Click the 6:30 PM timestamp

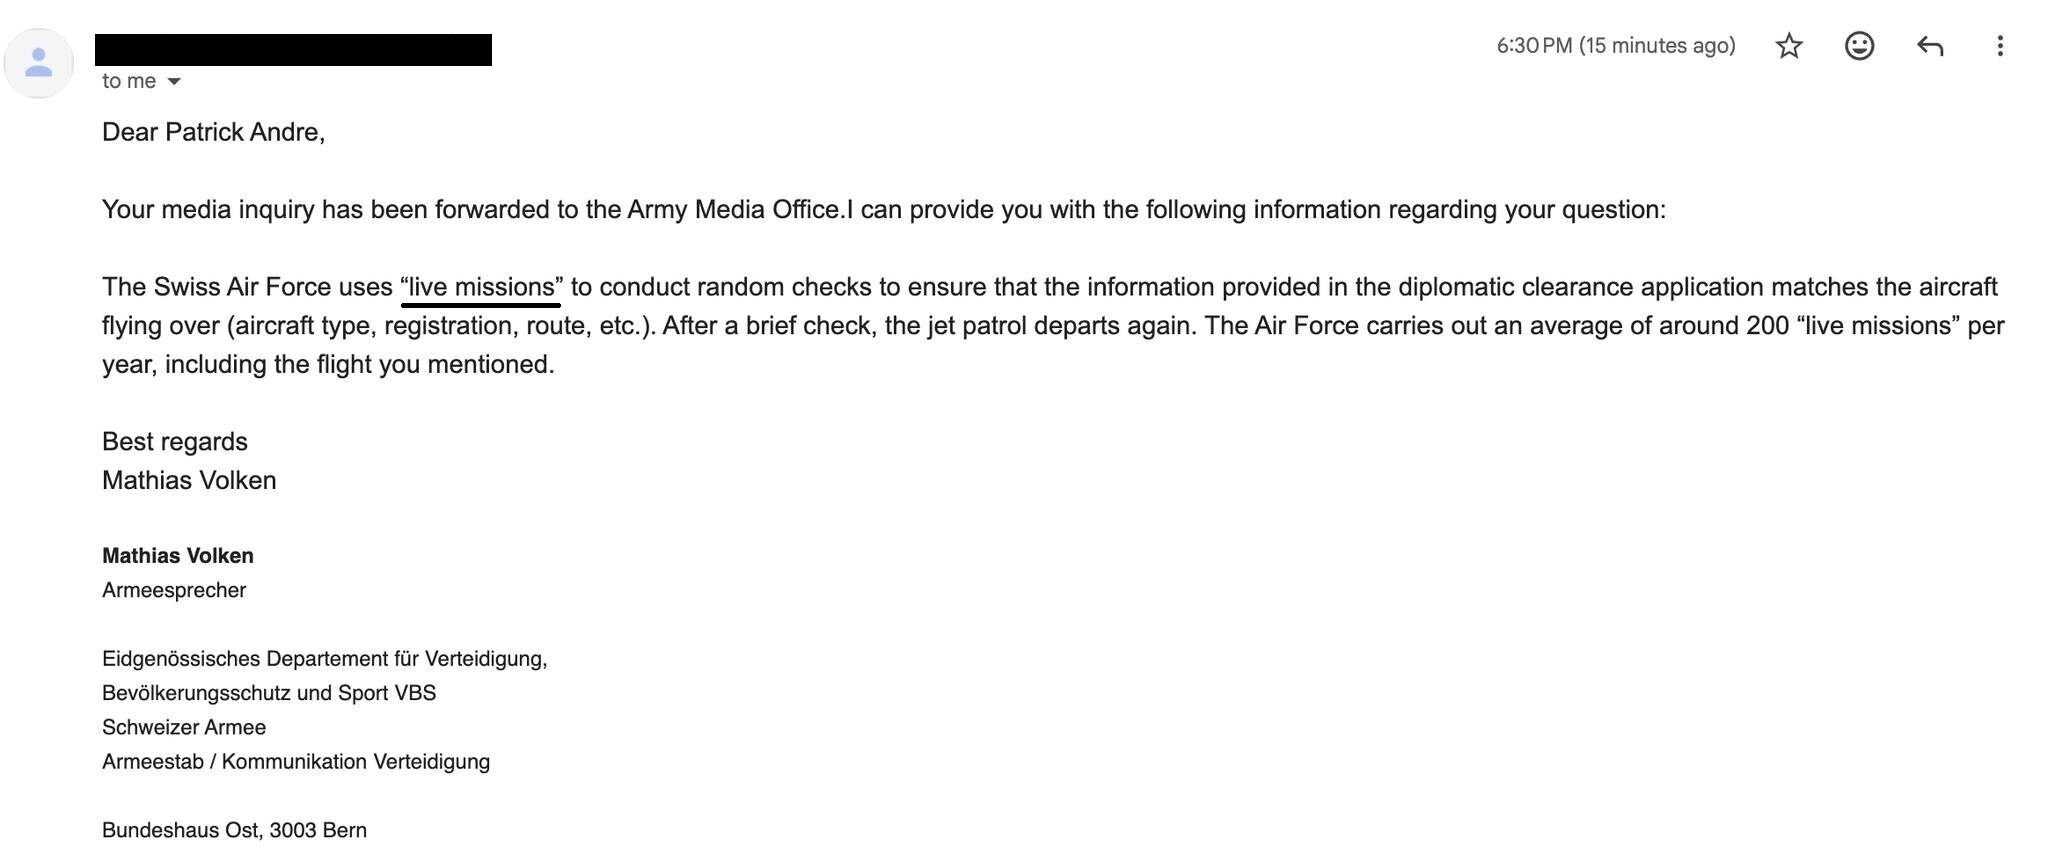pos(1615,46)
